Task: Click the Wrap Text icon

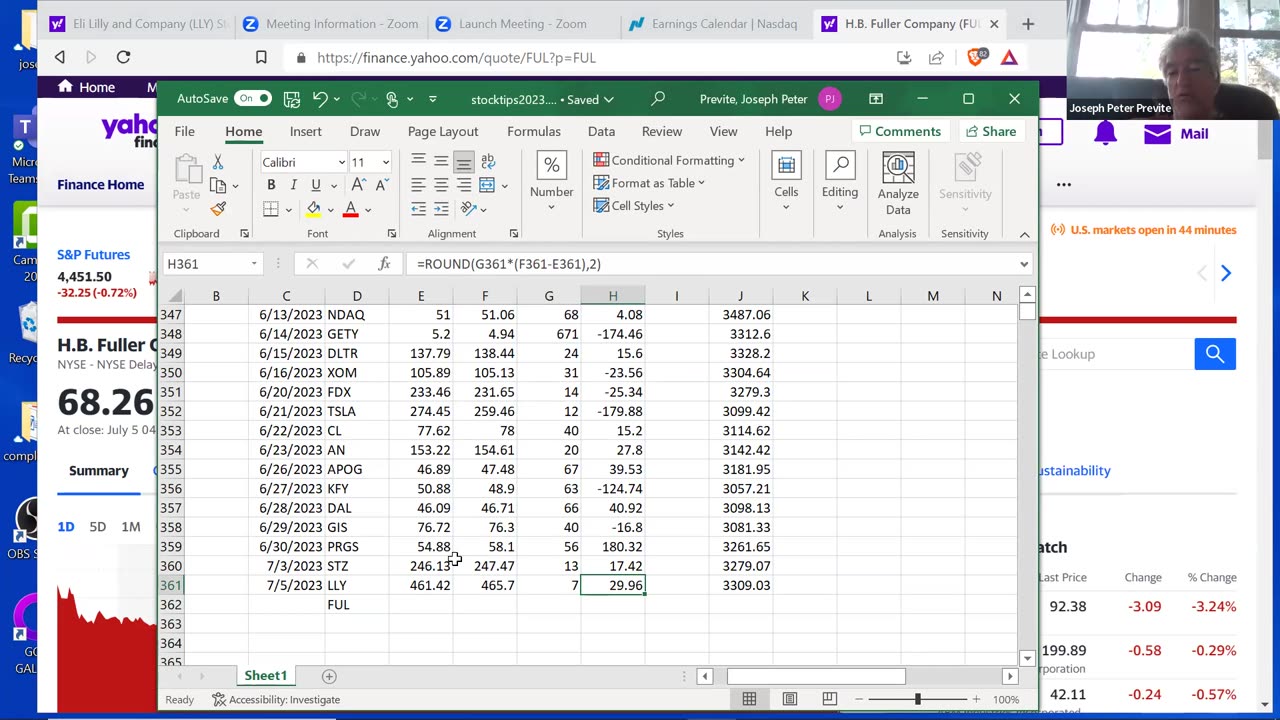Action: pos(488,161)
